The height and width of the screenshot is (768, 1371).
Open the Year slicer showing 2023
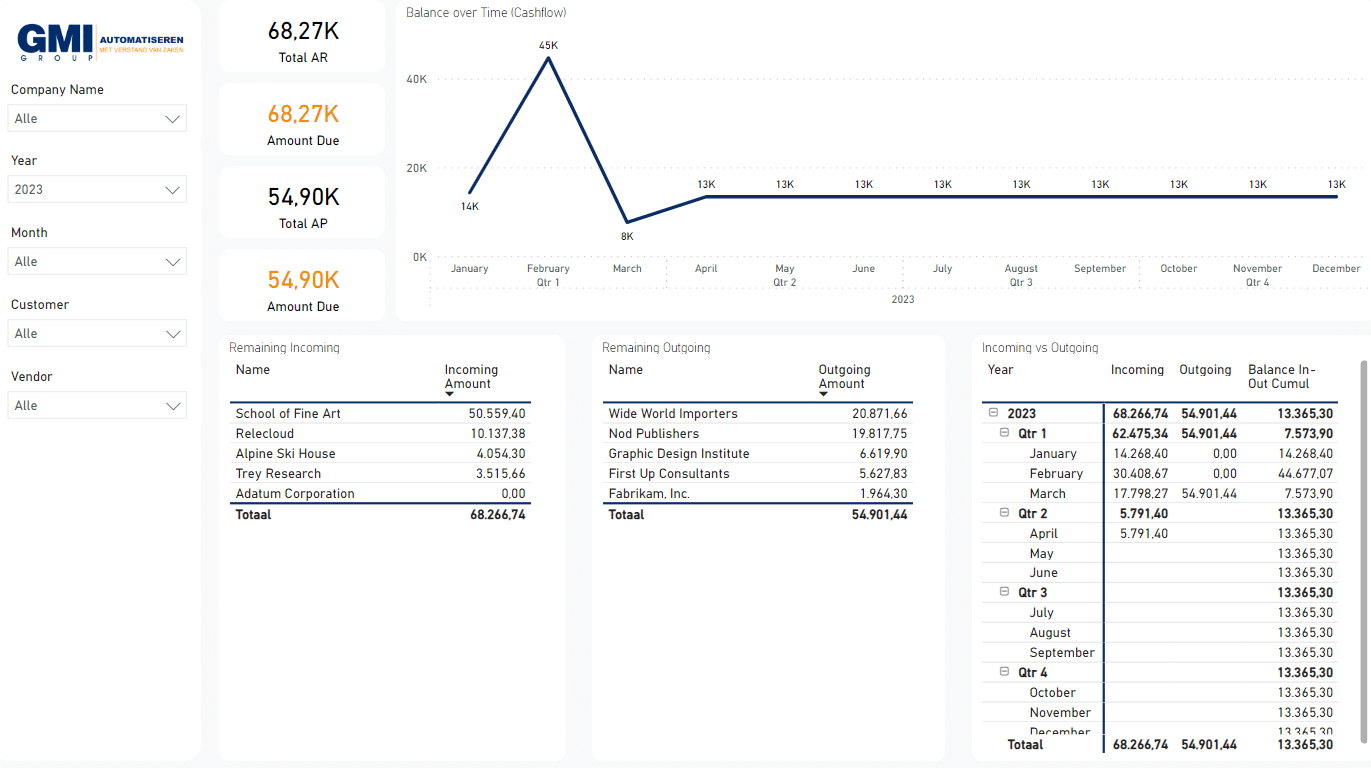[172, 189]
